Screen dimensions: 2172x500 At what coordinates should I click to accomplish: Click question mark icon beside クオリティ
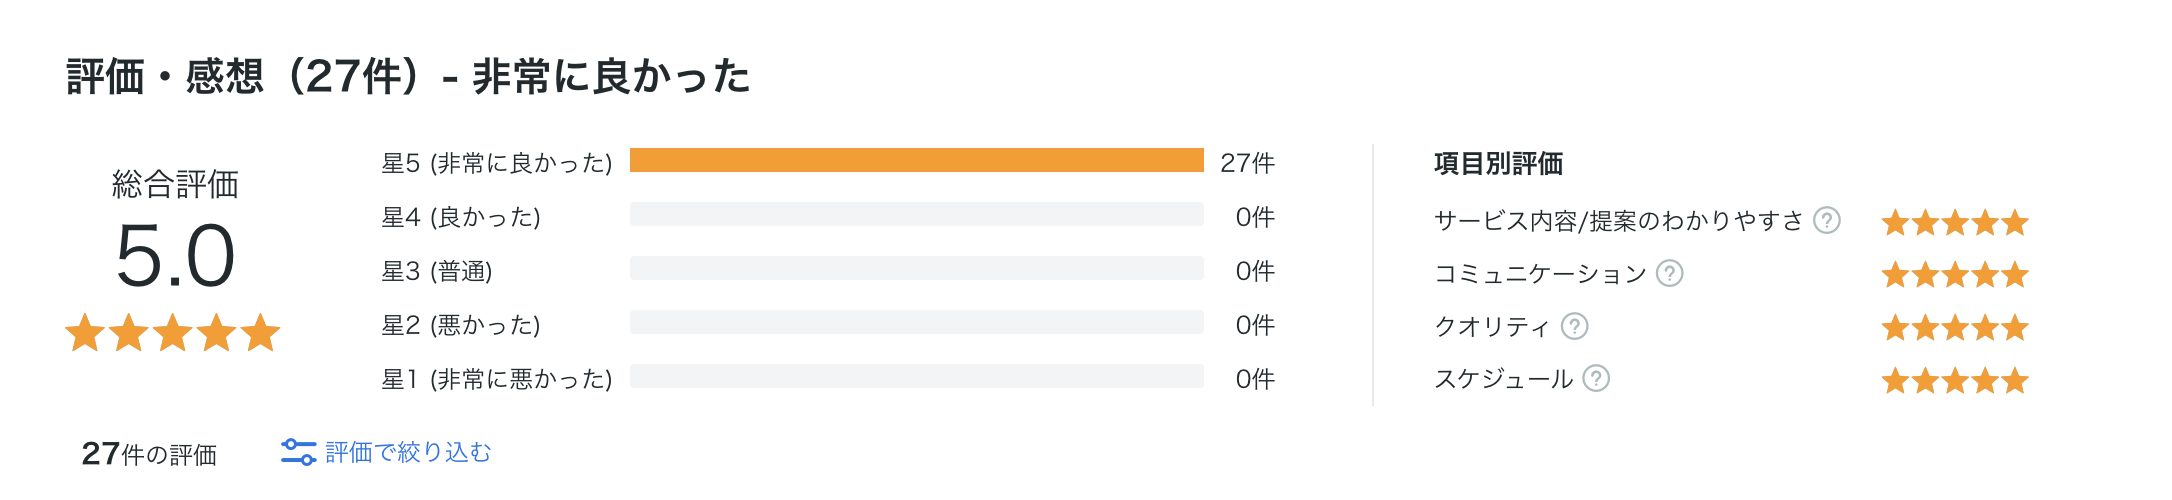(x=1575, y=326)
